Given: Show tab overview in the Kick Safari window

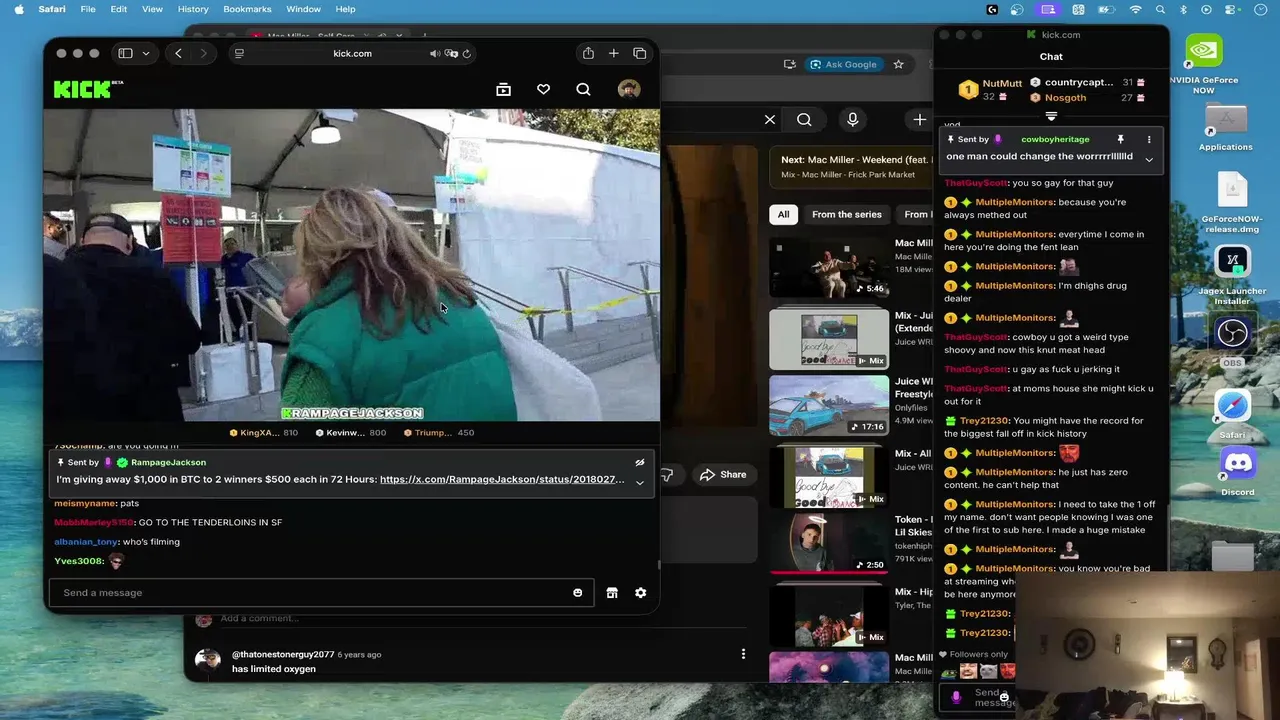Looking at the screenshot, I should 640,53.
